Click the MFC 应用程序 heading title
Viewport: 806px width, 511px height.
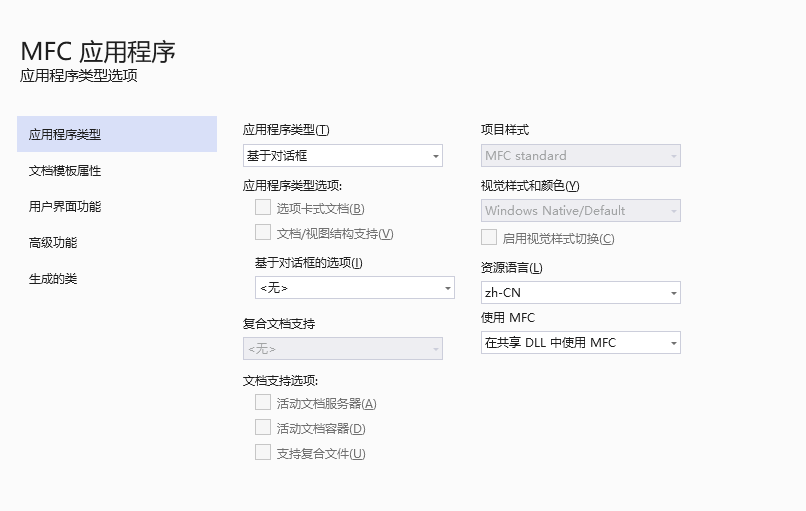click(x=98, y=52)
